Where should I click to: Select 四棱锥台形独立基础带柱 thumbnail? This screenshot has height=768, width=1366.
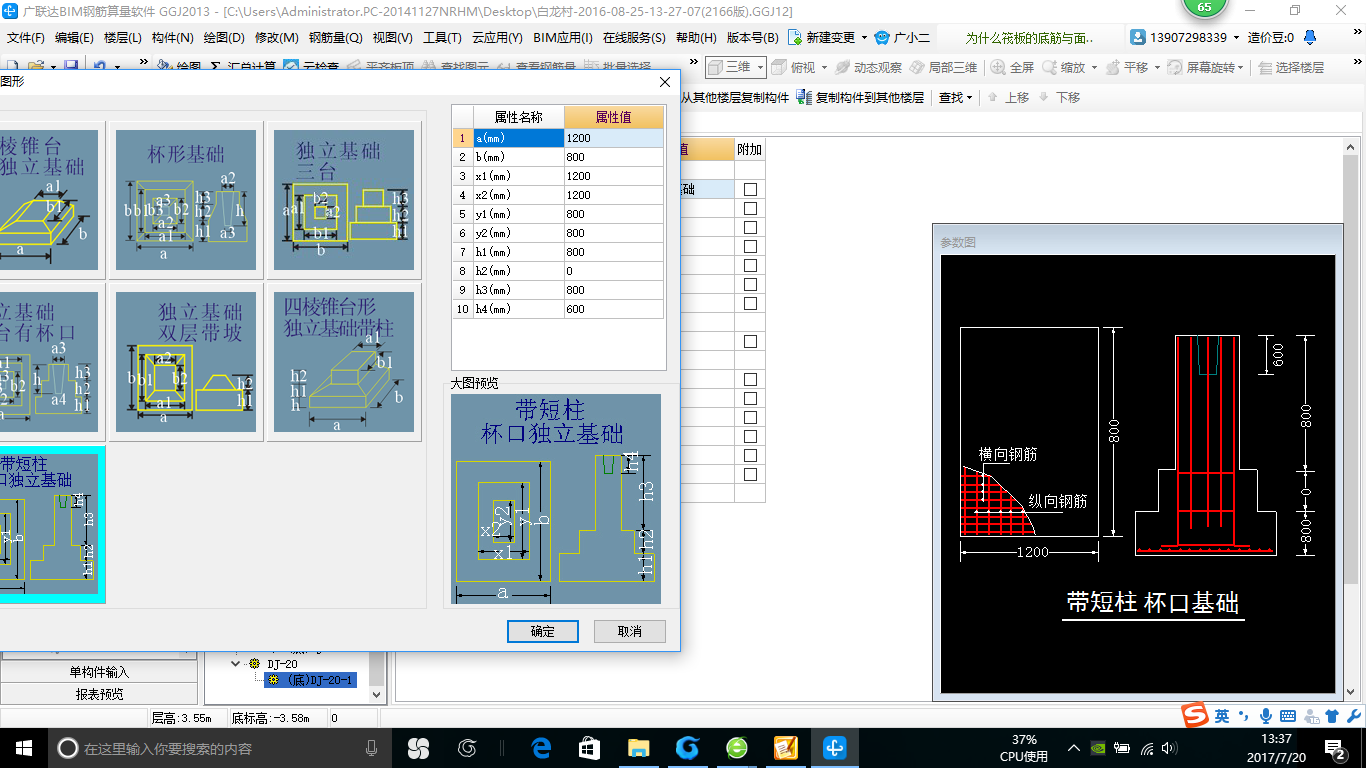(344, 362)
